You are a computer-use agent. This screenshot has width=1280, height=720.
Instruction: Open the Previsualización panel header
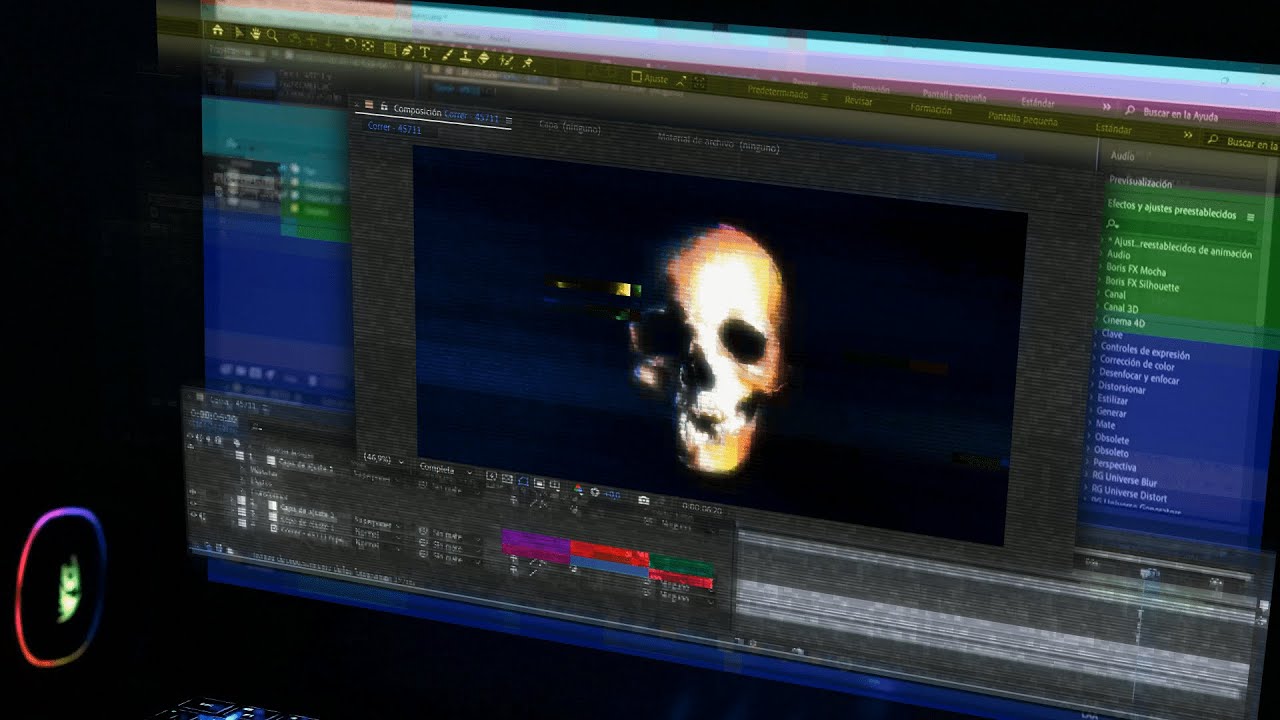pos(1140,183)
